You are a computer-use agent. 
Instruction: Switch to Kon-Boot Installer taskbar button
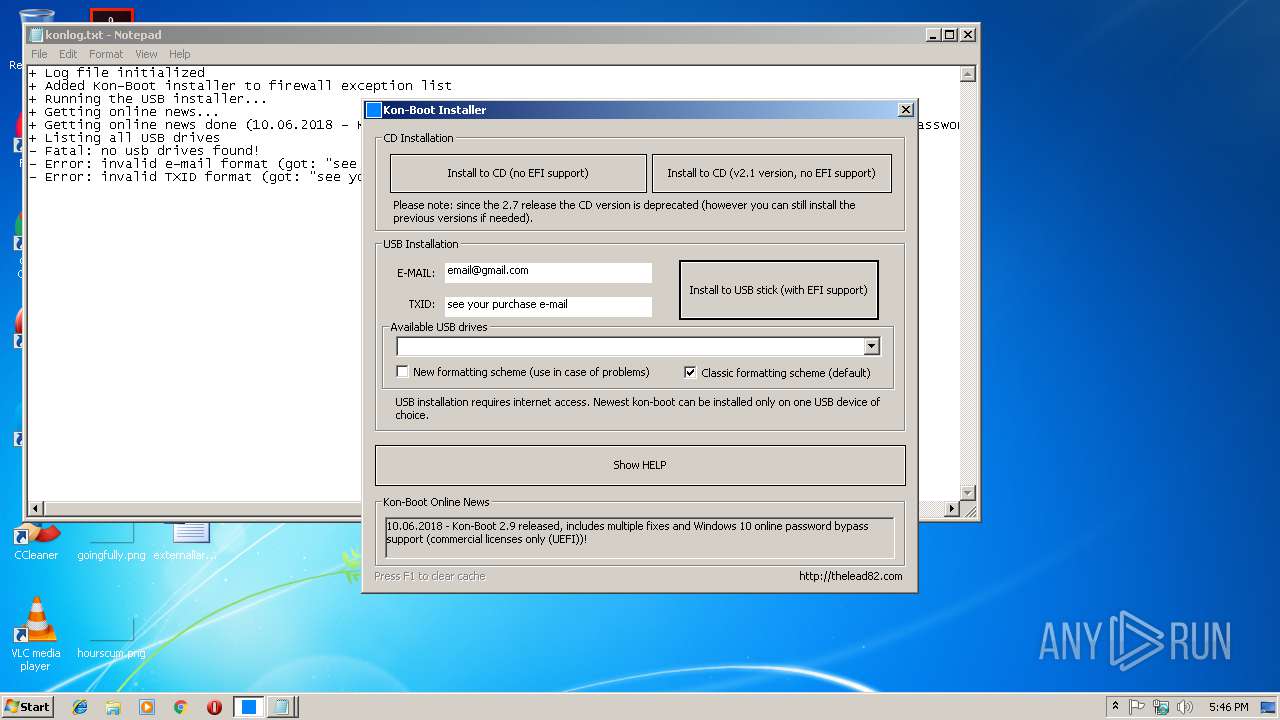248,707
